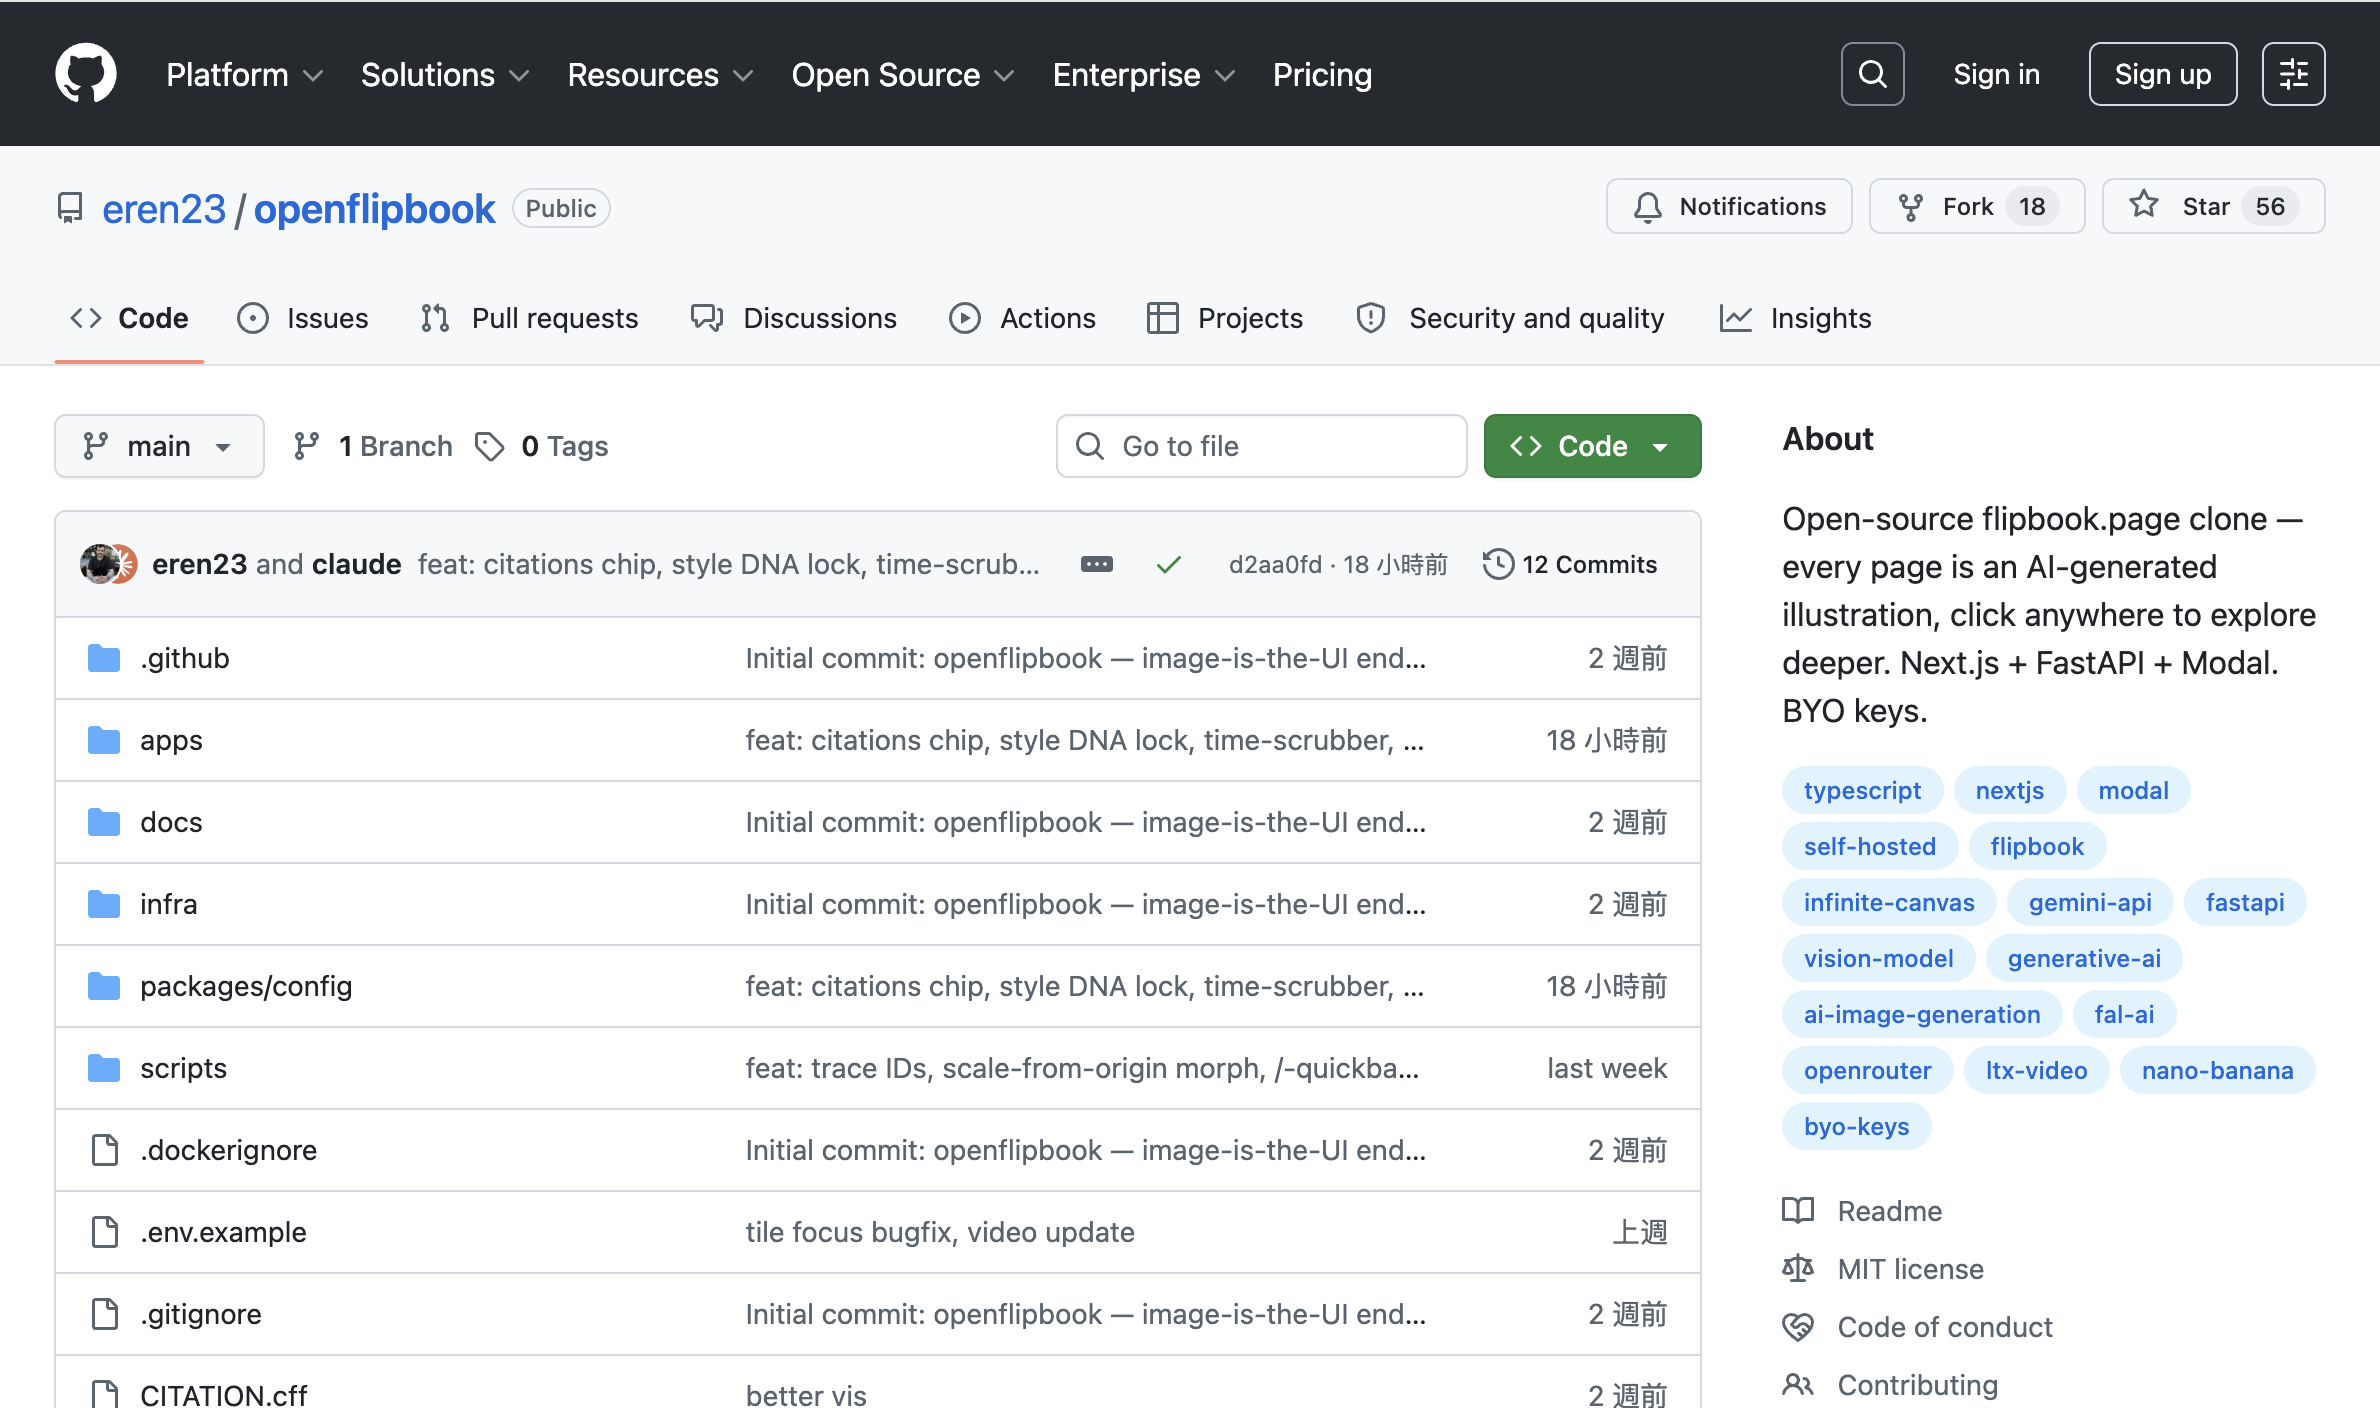Click the tag icon beside 0 Tags
The width and height of the screenshot is (2380, 1408).
[489, 446]
